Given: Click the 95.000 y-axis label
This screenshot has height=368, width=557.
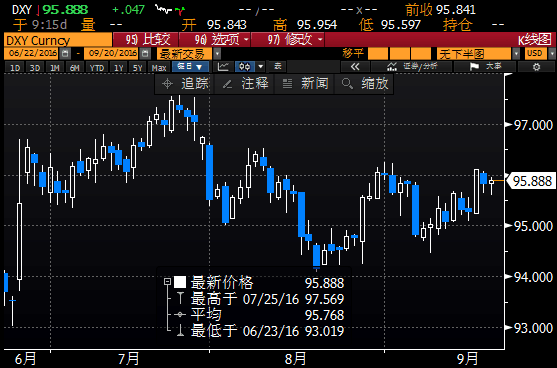Looking at the screenshot, I should 533,226.
